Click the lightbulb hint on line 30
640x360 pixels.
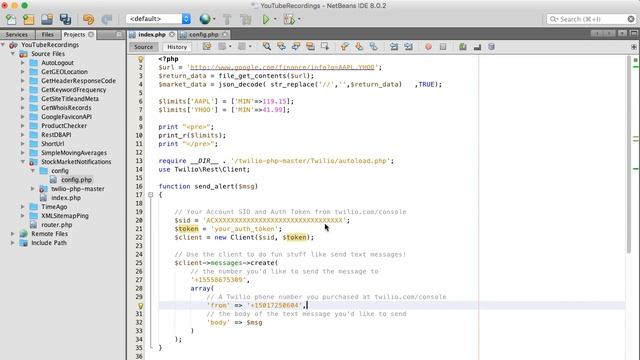click(140, 305)
